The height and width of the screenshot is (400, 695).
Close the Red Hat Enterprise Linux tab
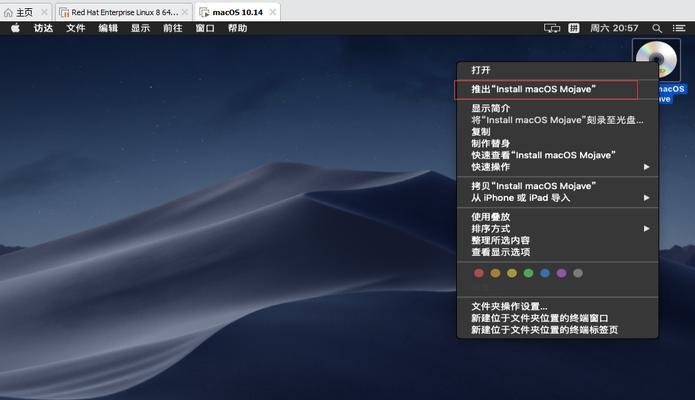[185, 12]
